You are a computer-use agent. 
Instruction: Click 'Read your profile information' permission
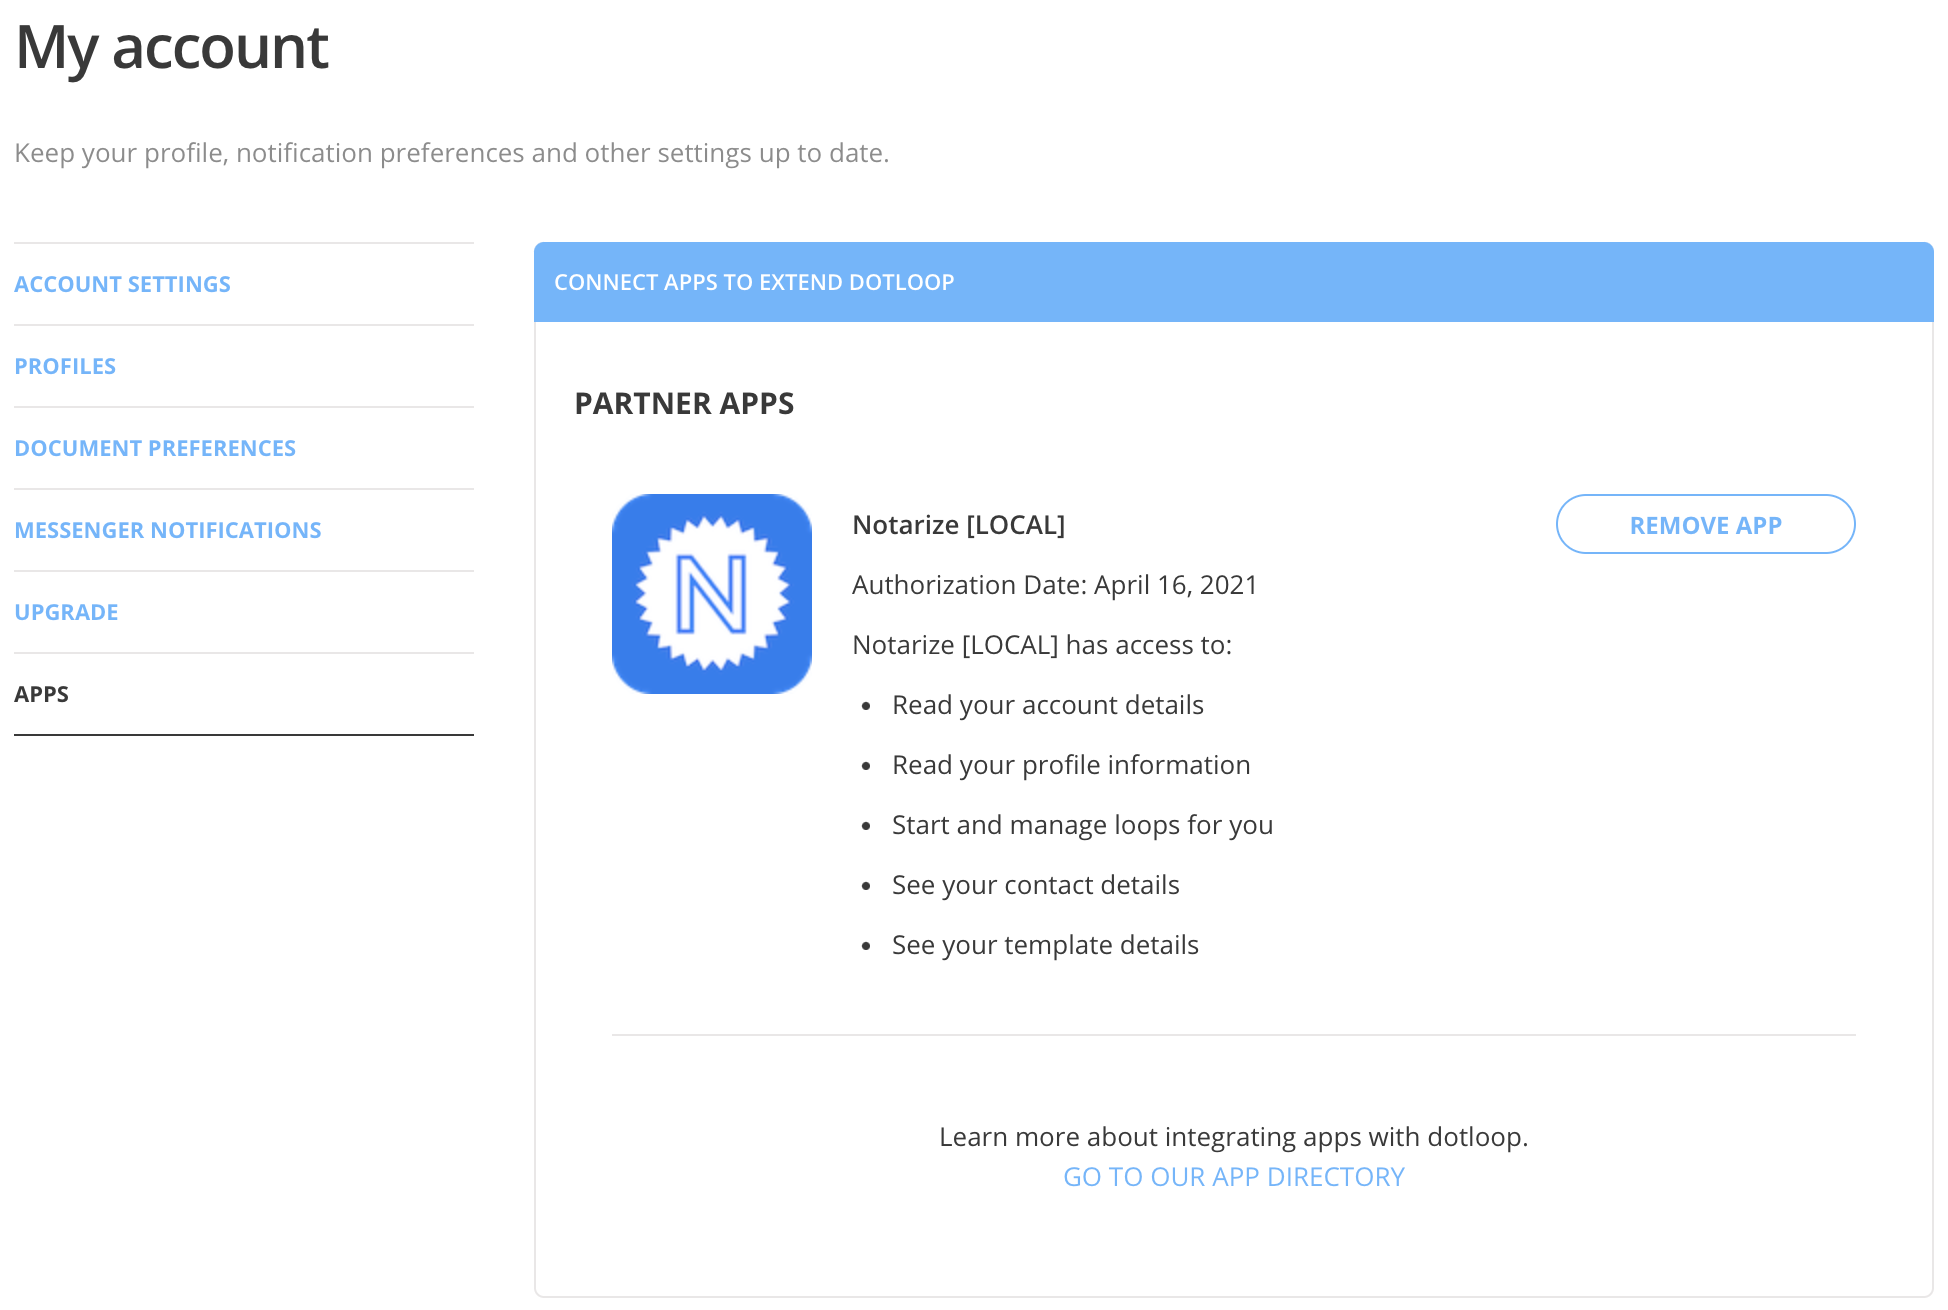(1071, 765)
